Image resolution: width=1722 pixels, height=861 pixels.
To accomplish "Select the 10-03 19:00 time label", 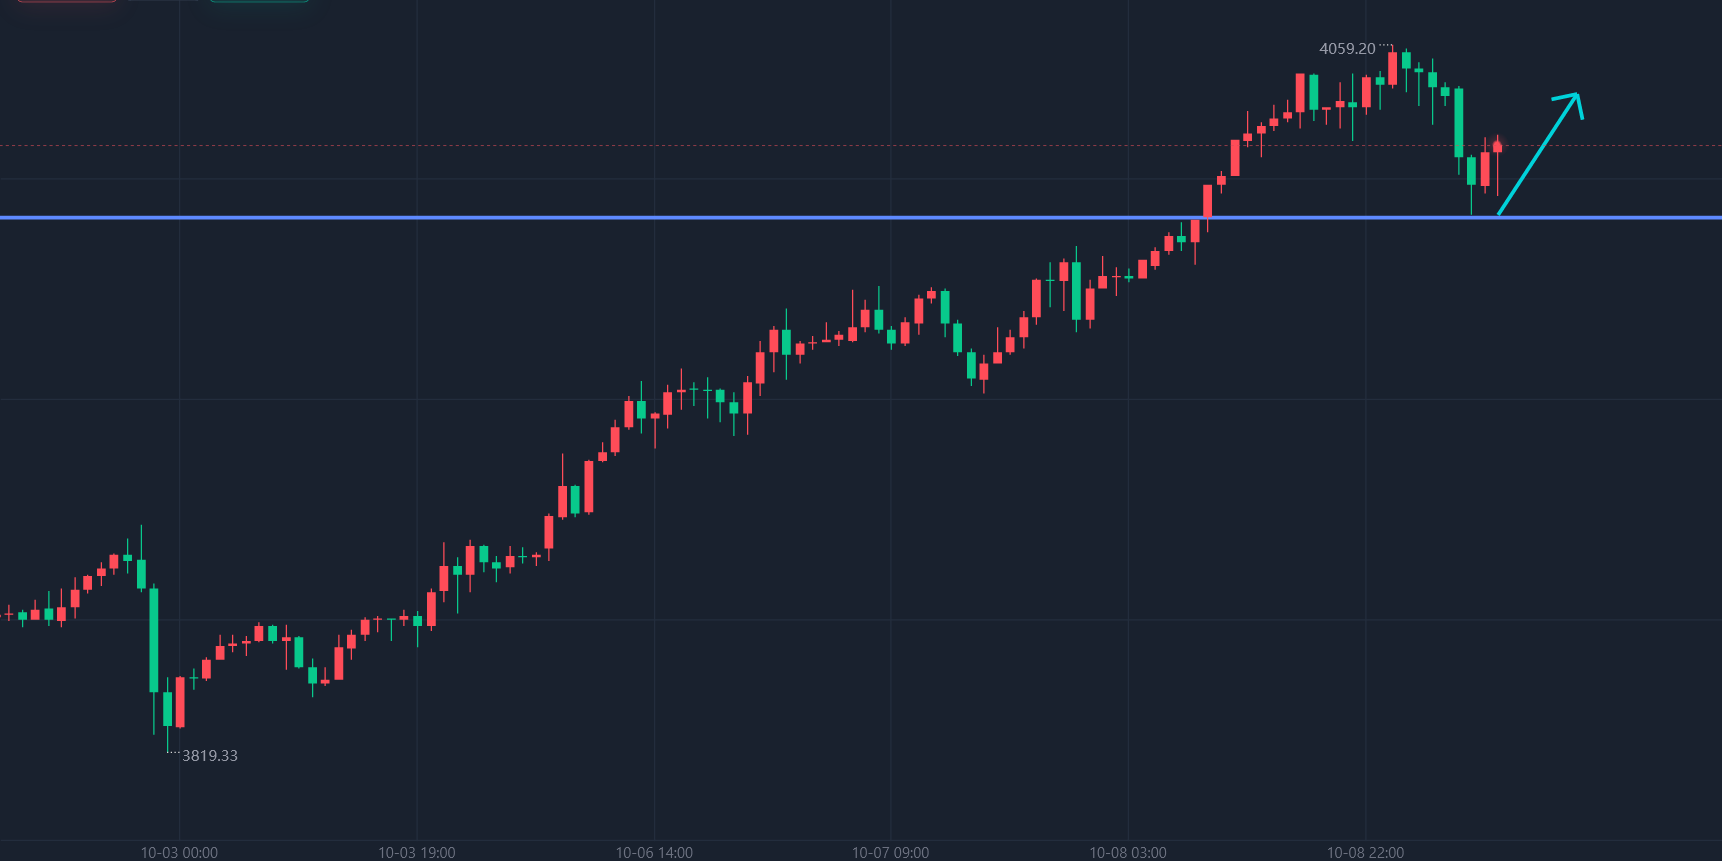I will click(x=416, y=852).
